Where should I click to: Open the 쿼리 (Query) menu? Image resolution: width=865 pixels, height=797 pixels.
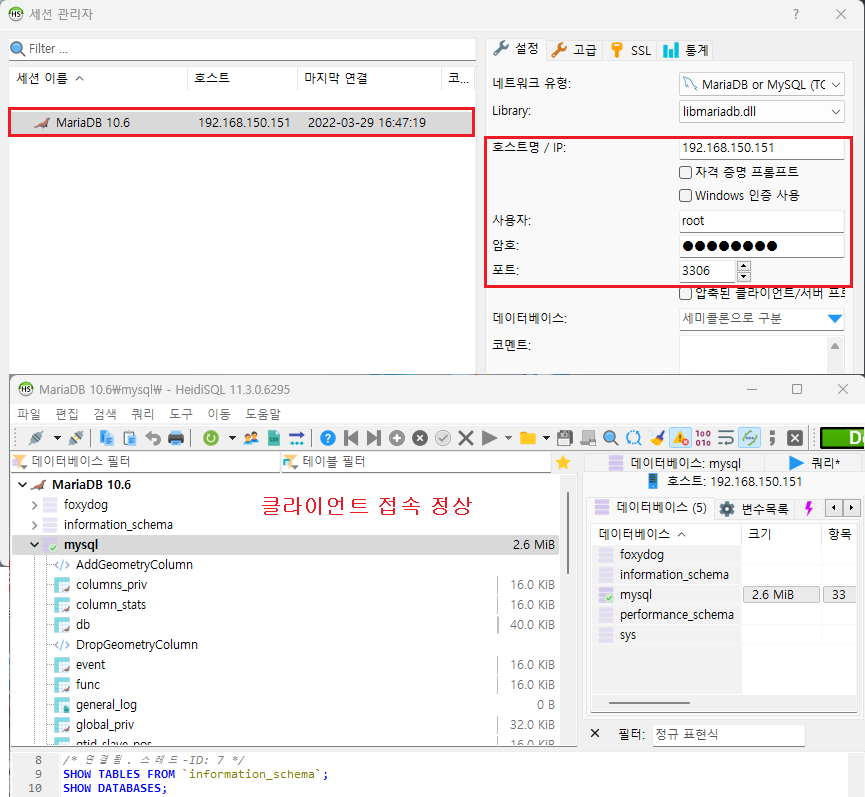143,414
